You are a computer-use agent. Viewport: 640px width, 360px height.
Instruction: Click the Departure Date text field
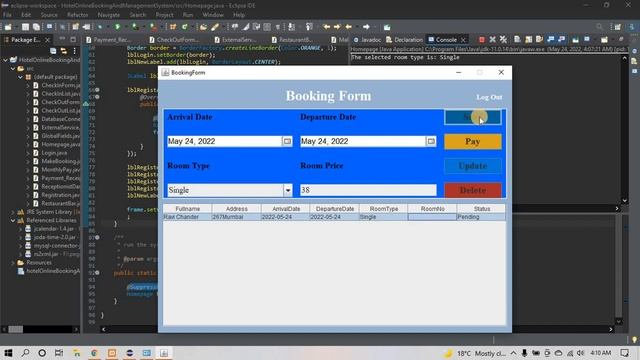[x=363, y=141]
